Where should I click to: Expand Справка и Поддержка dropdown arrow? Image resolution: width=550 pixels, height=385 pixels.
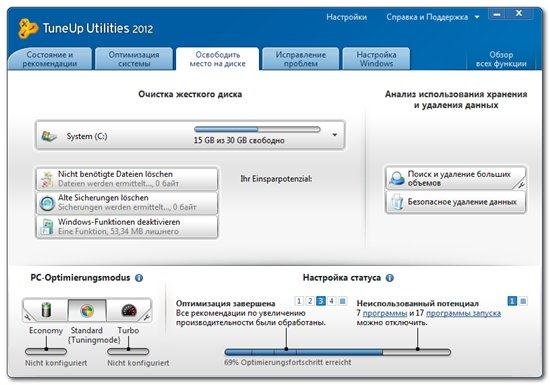(x=477, y=17)
